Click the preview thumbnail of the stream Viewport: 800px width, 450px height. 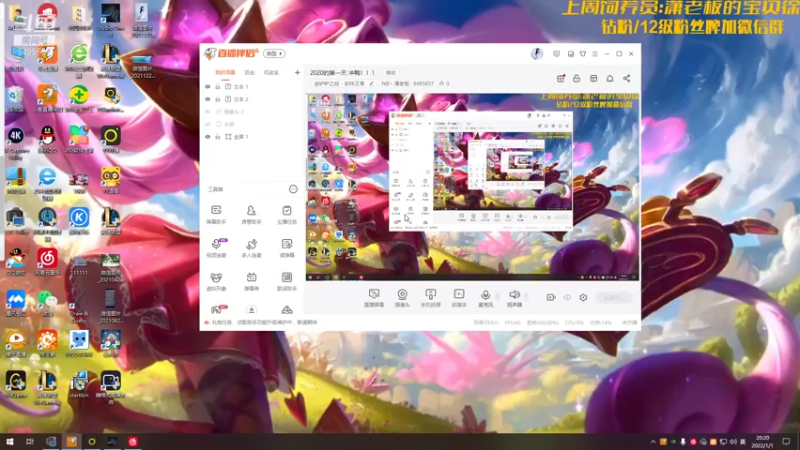tap(472, 187)
